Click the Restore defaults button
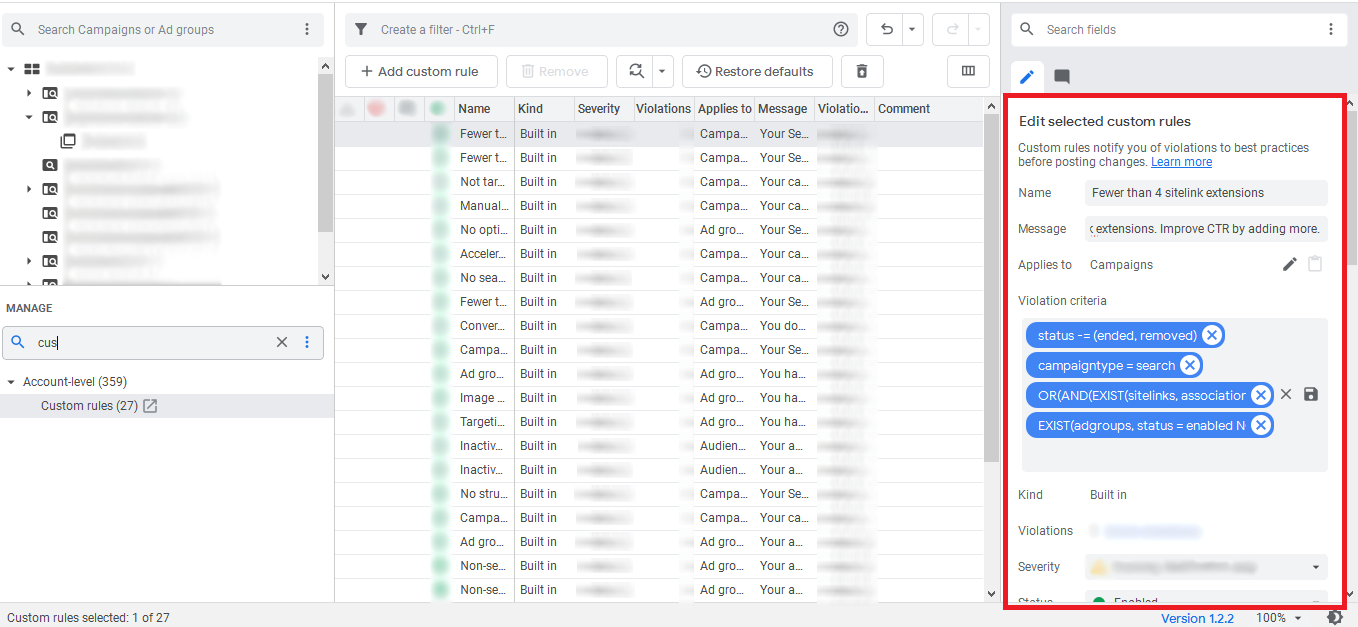The image size is (1358, 627). [756, 72]
